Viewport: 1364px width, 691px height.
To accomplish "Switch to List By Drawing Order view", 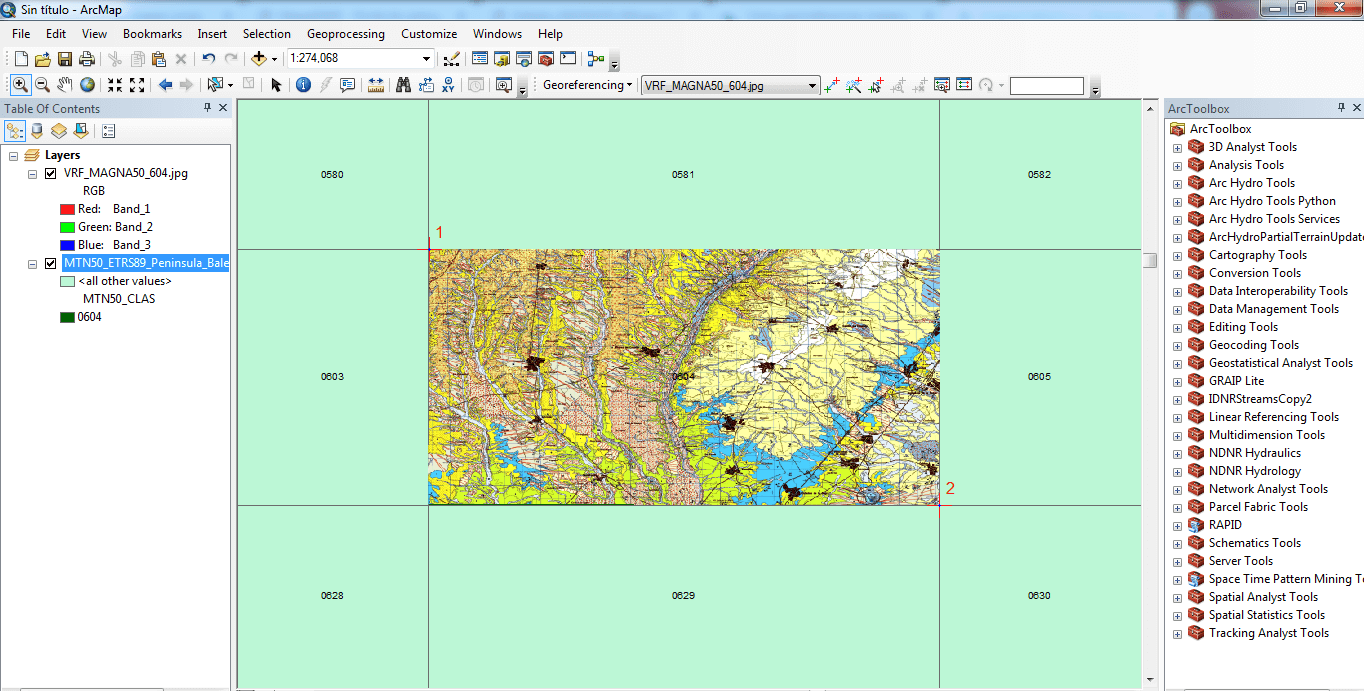I will click(15, 131).
